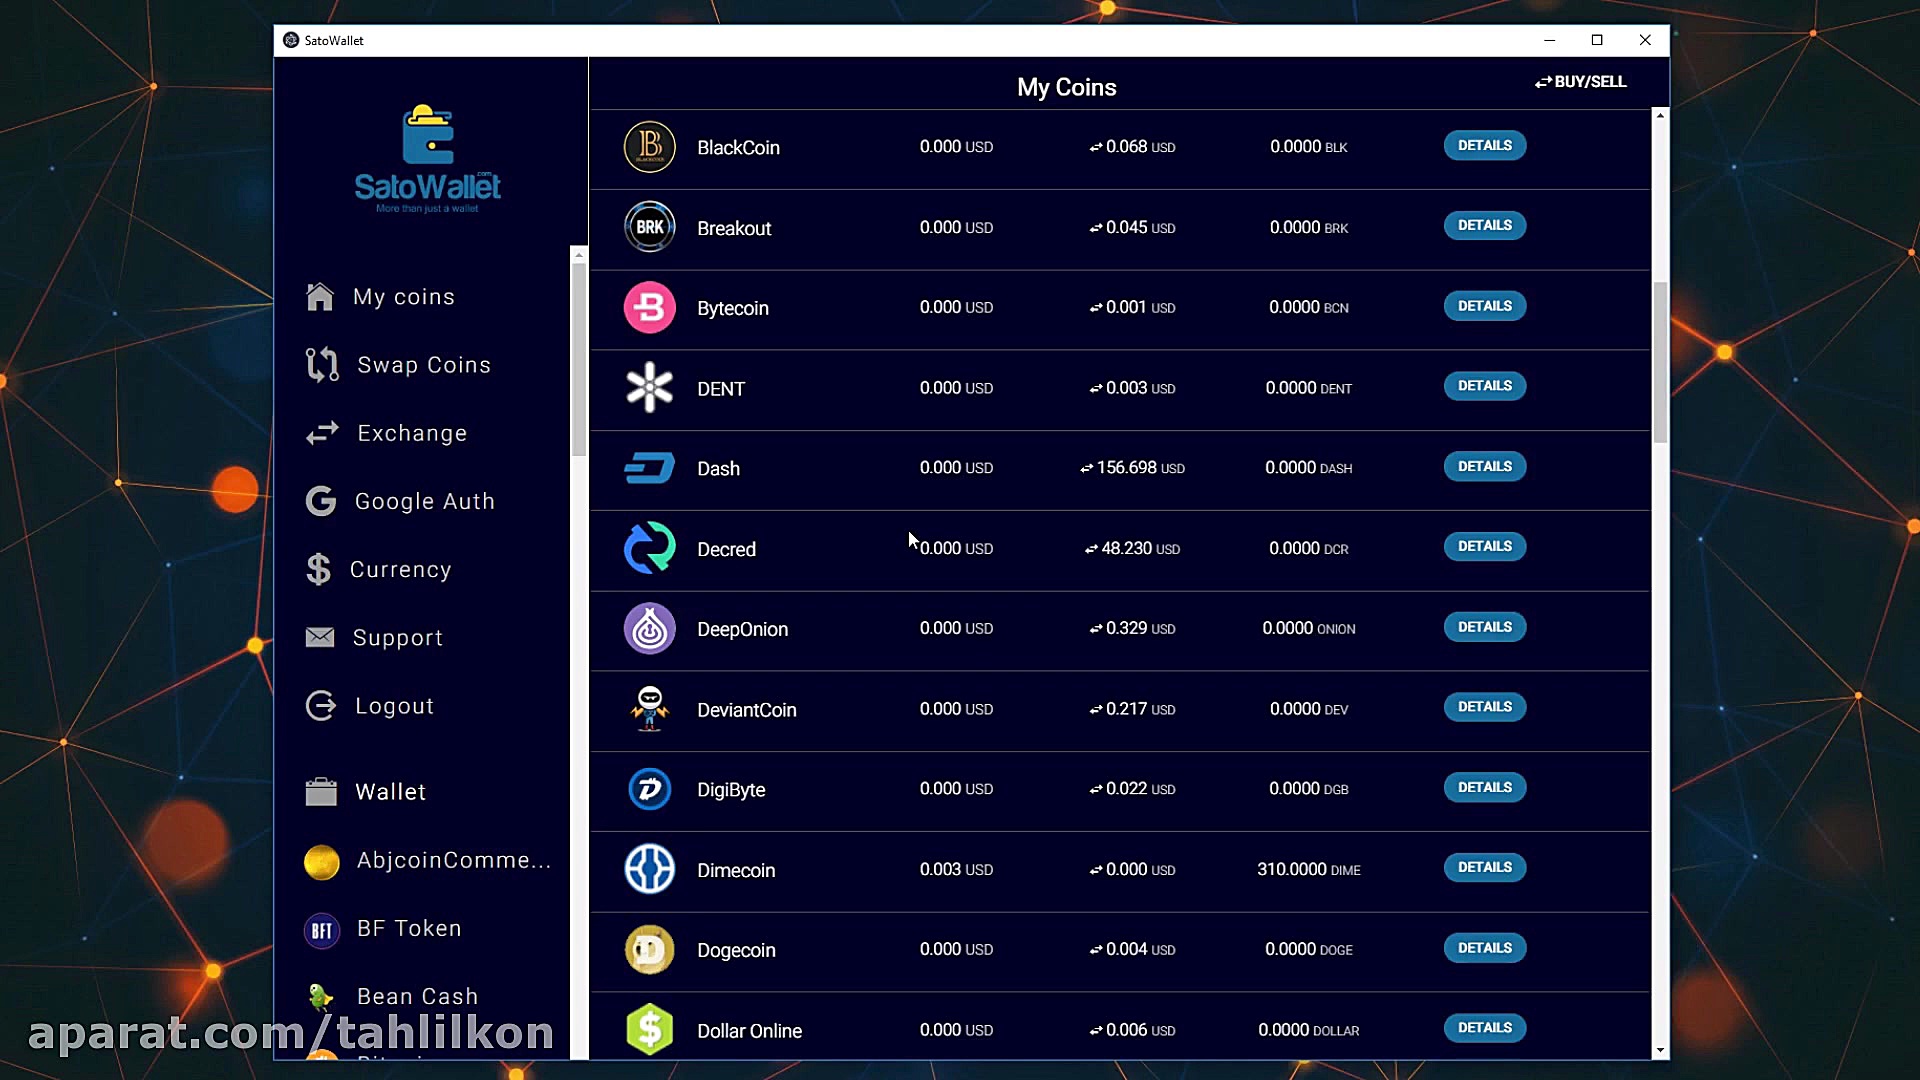Click the Google Auth G icon
Viewport: 1920px width, 1080px height.
(x=321, y=501)
